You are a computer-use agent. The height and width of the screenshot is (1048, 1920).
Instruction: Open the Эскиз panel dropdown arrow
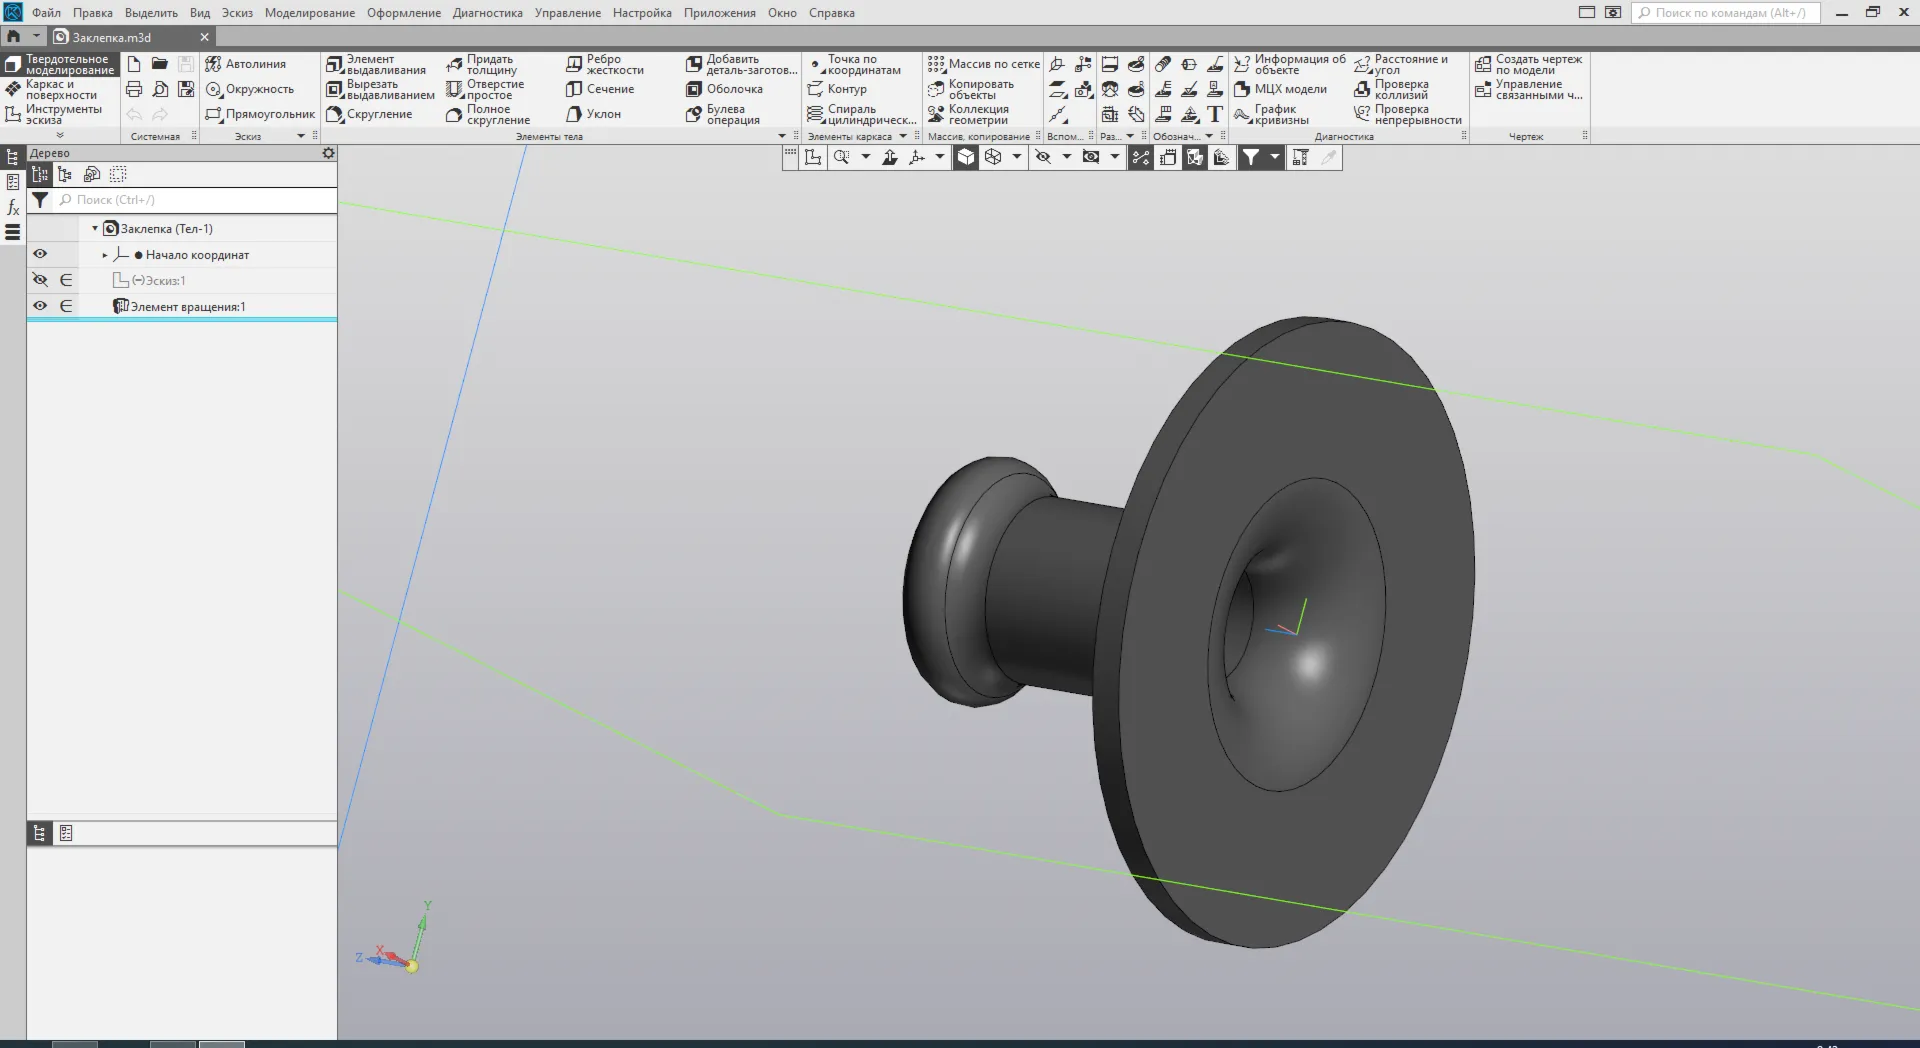pyautogui.click(x=300, y=136)
